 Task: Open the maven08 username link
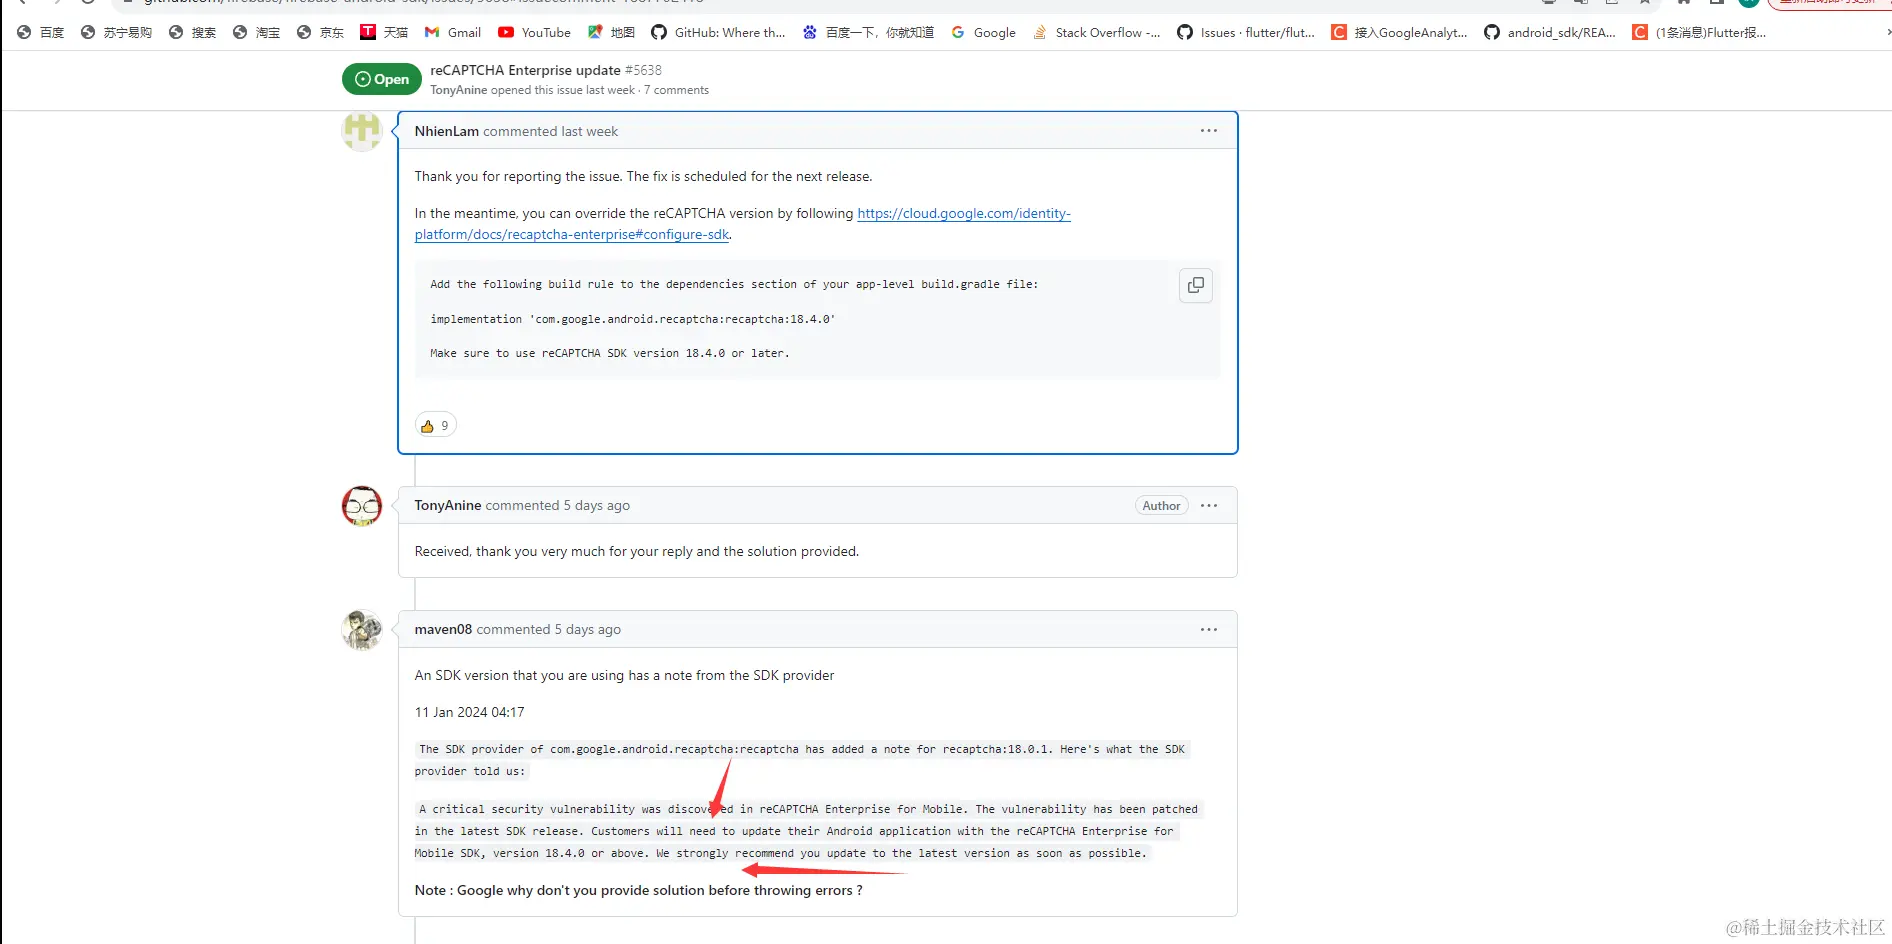[x=443, y=629]
